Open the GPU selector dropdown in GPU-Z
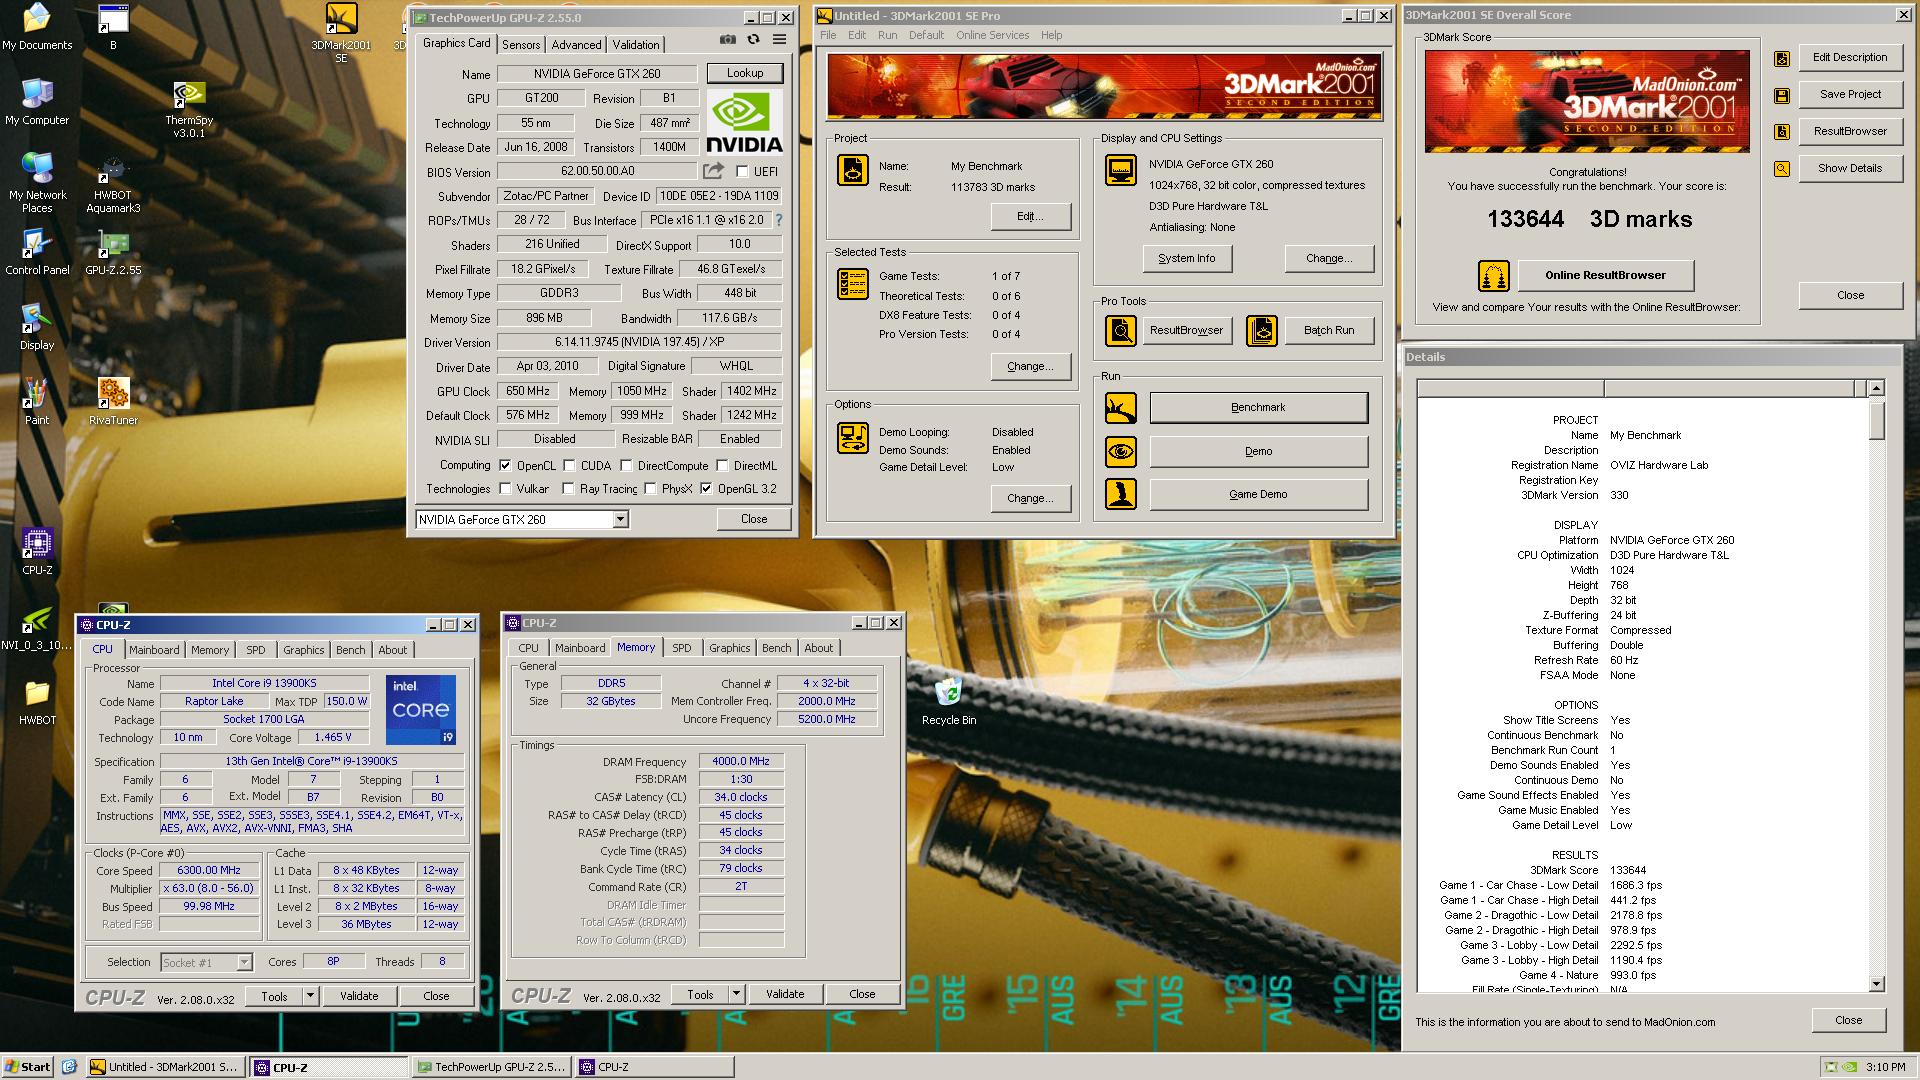Viewport: 1920px width, 1080px height. 620,520
